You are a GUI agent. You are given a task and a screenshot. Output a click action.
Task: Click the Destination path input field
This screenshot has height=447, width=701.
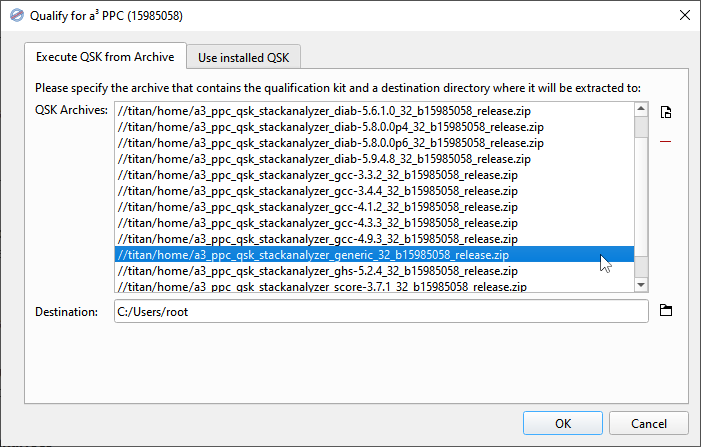[x=381, y=312]
